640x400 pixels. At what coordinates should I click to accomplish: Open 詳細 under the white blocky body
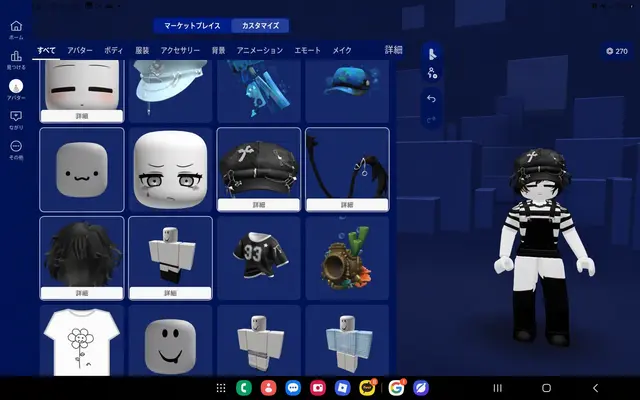coord(170,293)
